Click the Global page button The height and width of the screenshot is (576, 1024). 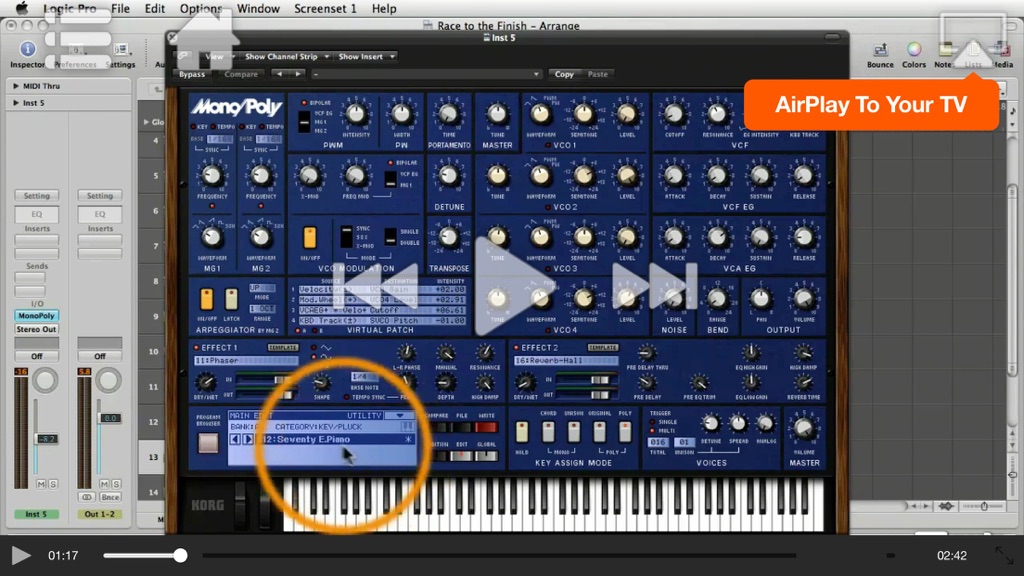click(x=486, y=455)
